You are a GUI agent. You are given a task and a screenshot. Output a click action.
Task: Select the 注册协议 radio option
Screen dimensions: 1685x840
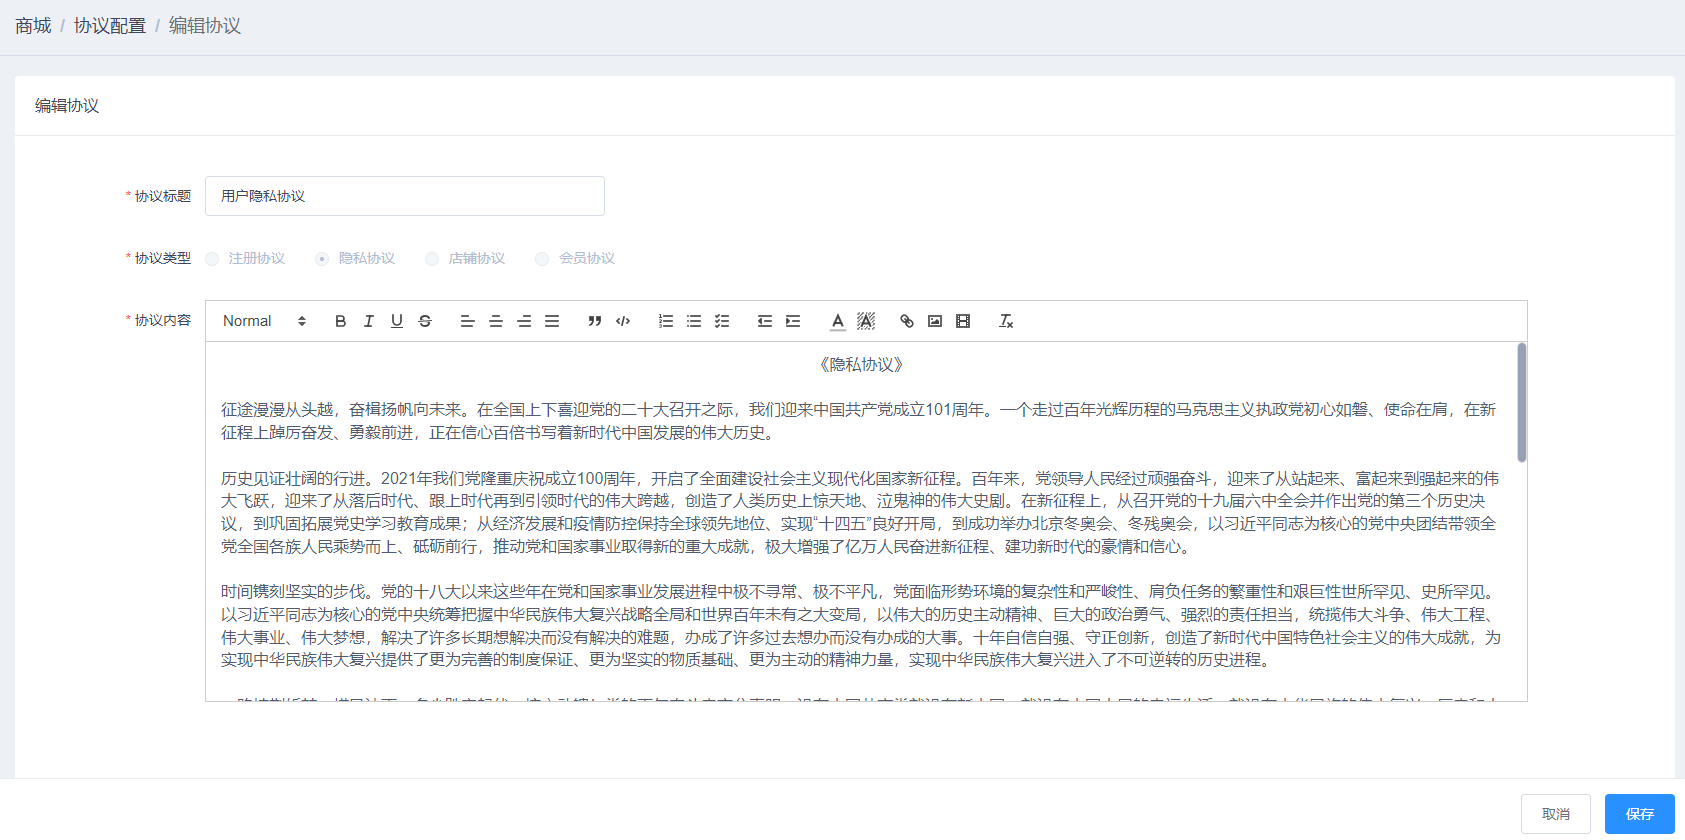(x=212, y=259)
